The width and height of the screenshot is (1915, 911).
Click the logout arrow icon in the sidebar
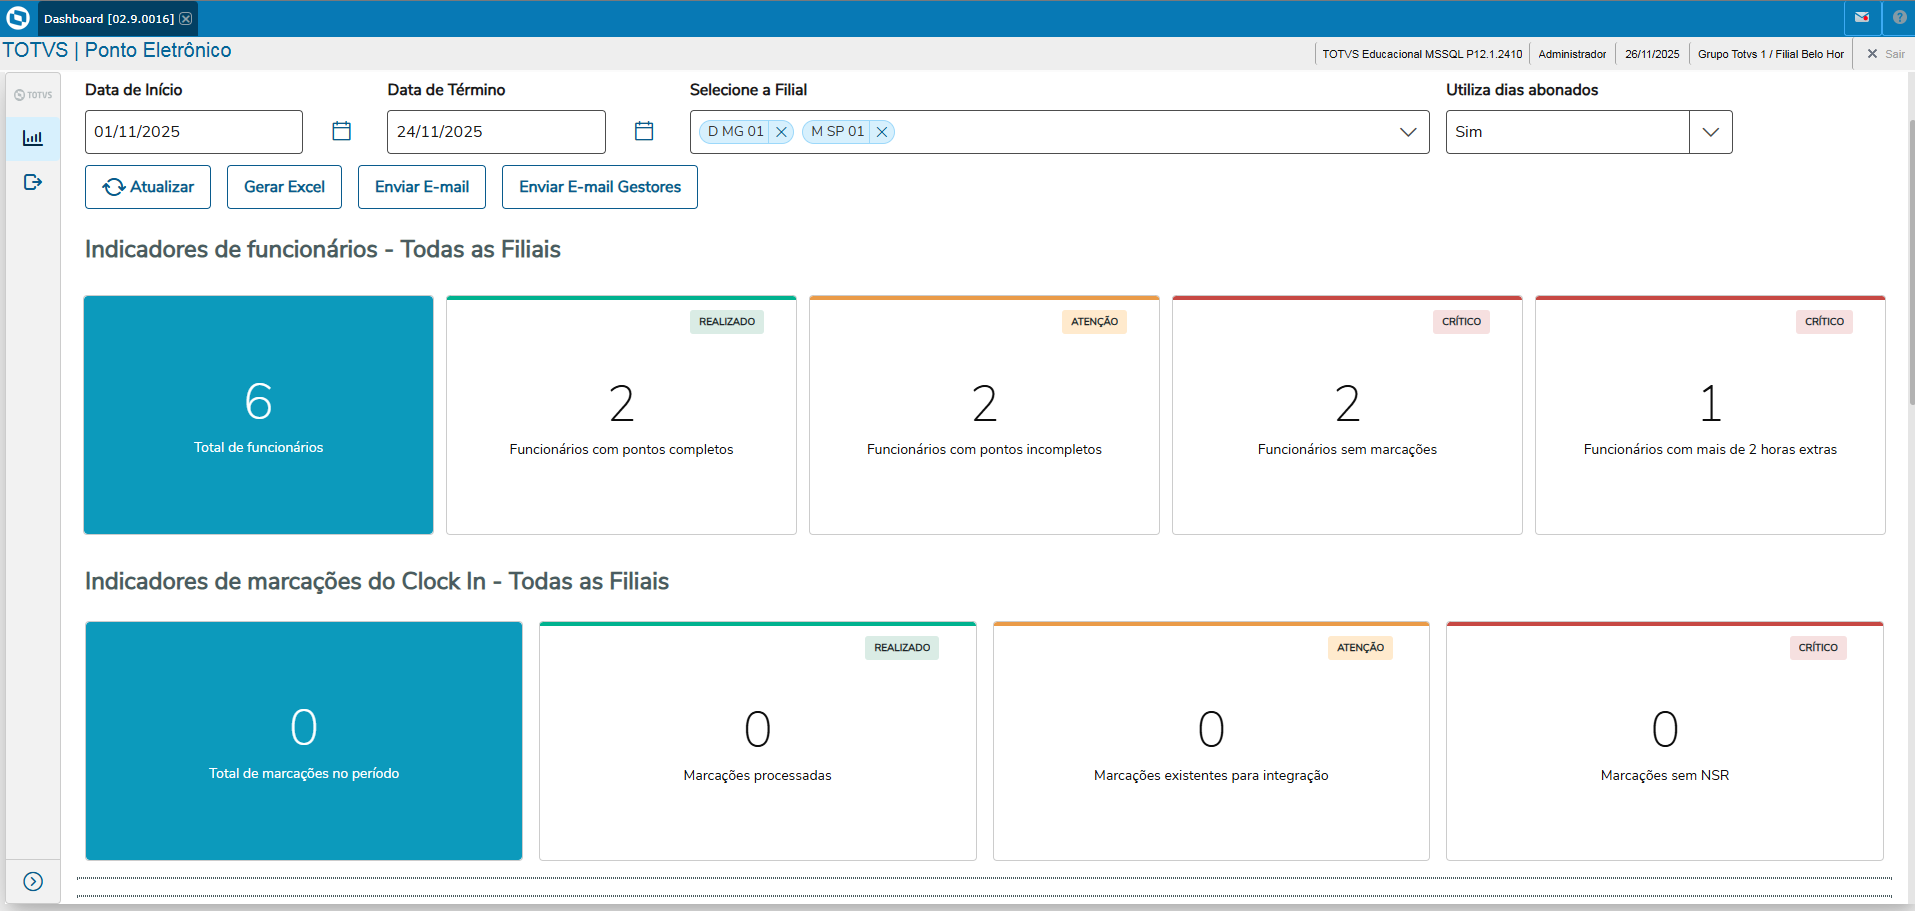[33, 182]
